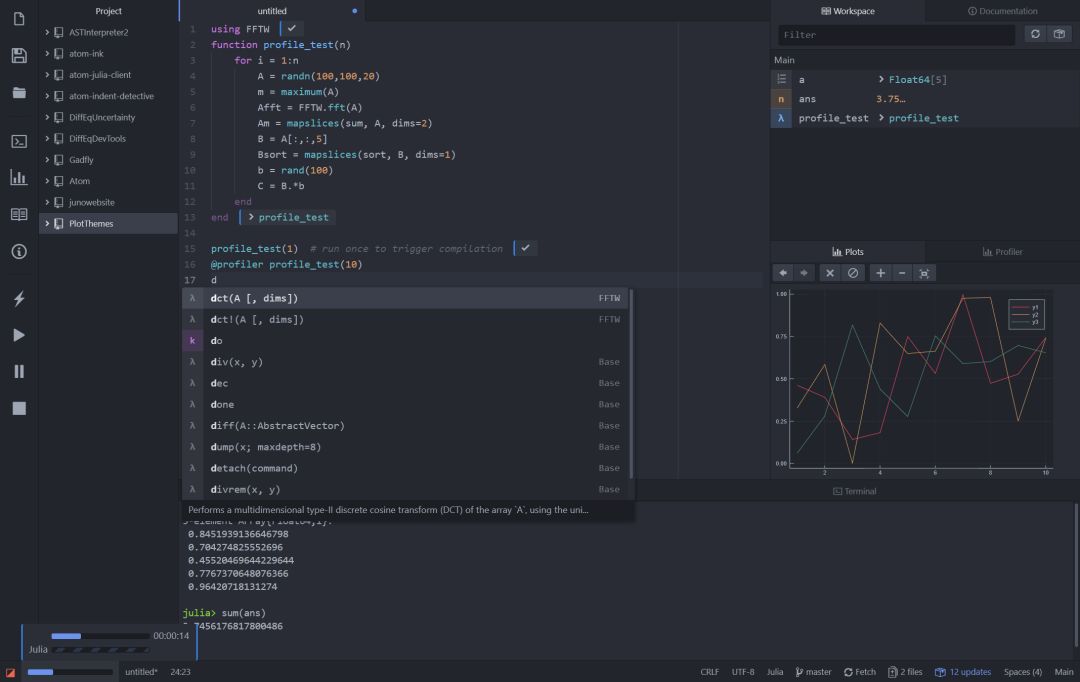Go to next plot with the forward arrow
Image resolution: width=1080 pixels, height=682 pixels.
tap(804, 273)
